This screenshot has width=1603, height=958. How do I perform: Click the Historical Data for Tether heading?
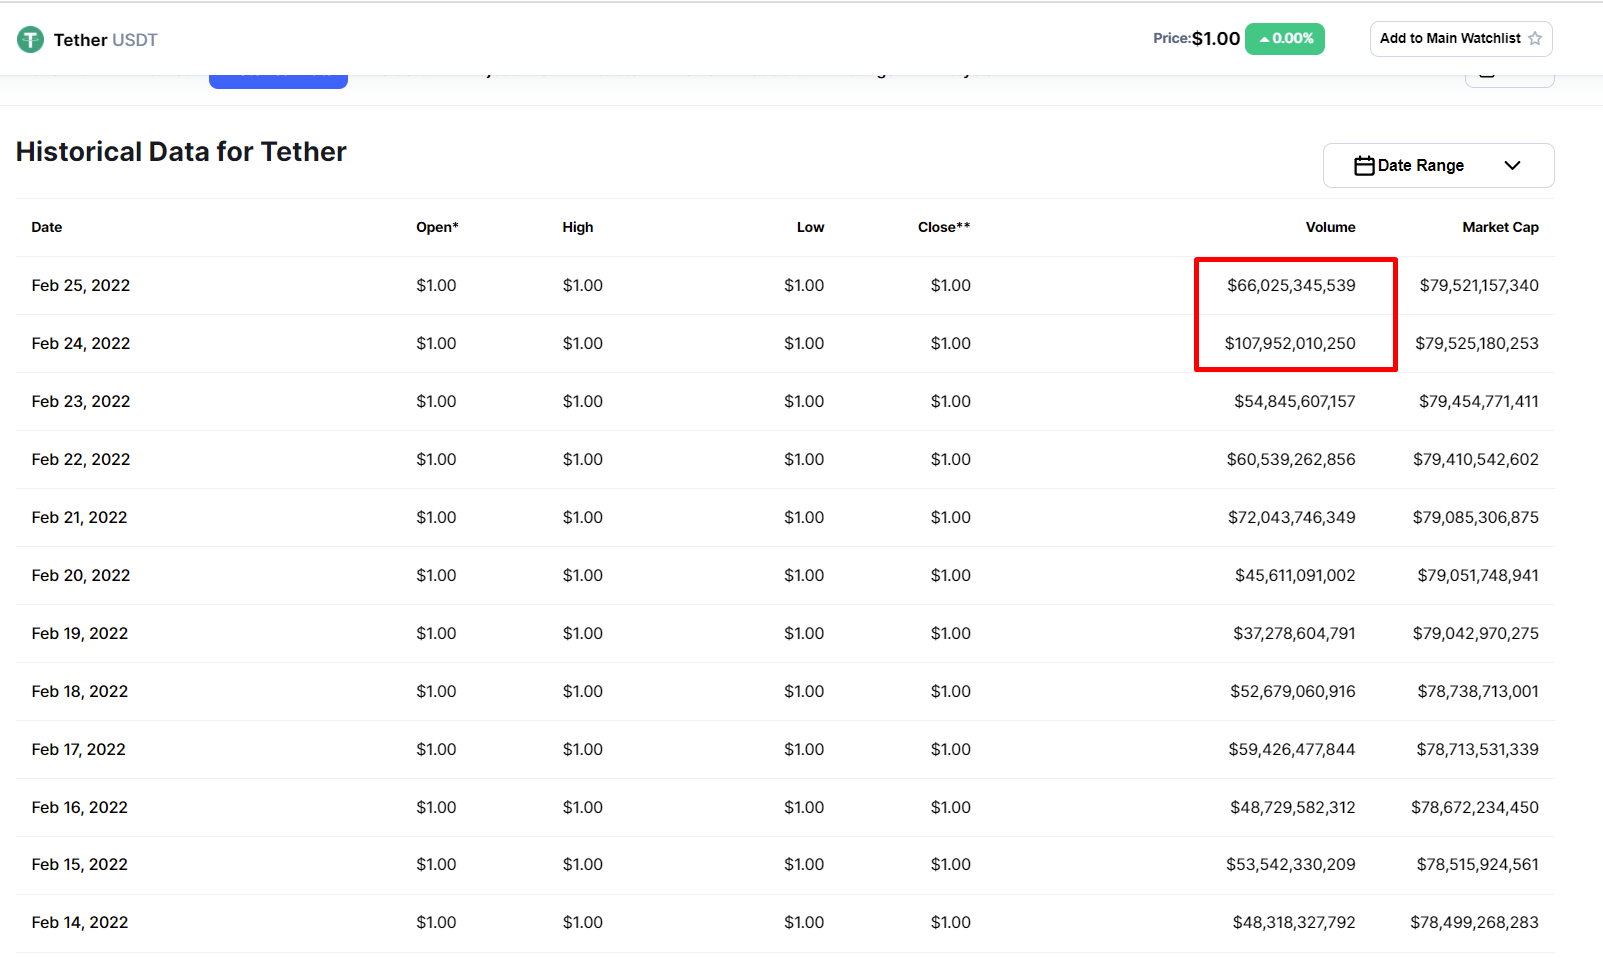click(x=181, y=152)
